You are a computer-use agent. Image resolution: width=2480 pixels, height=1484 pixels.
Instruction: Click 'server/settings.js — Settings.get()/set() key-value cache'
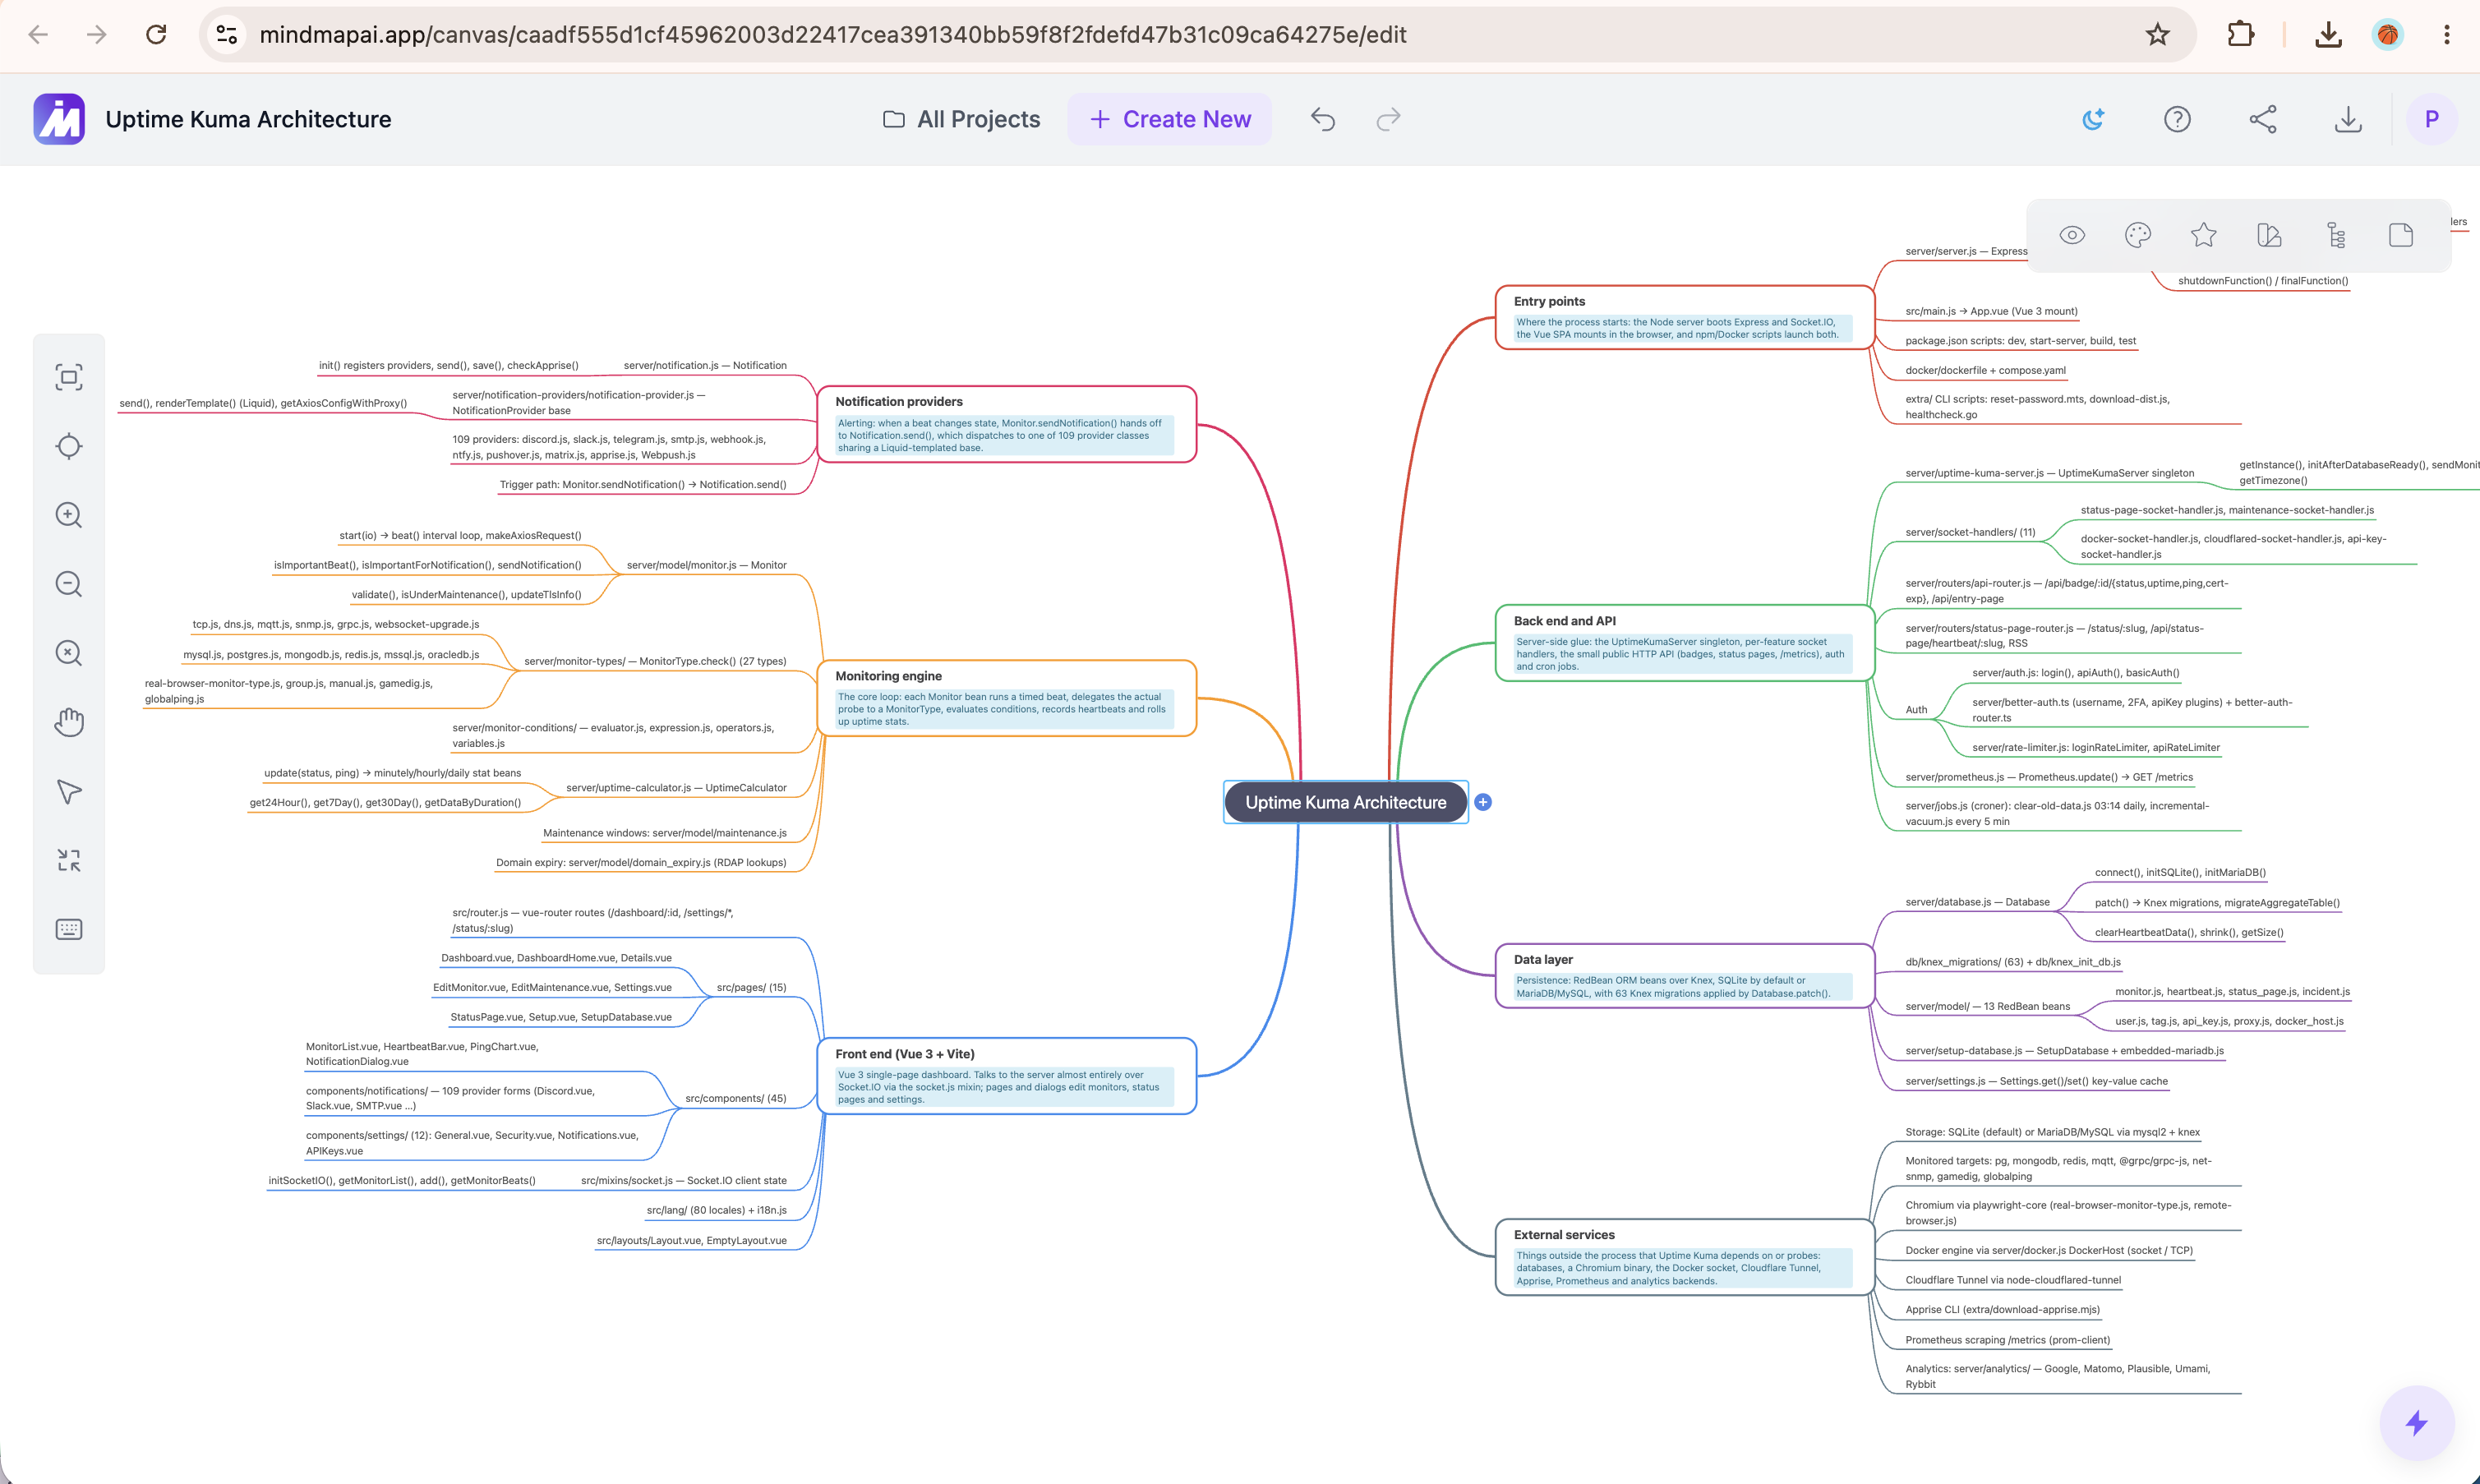tap(2036, 1081)
